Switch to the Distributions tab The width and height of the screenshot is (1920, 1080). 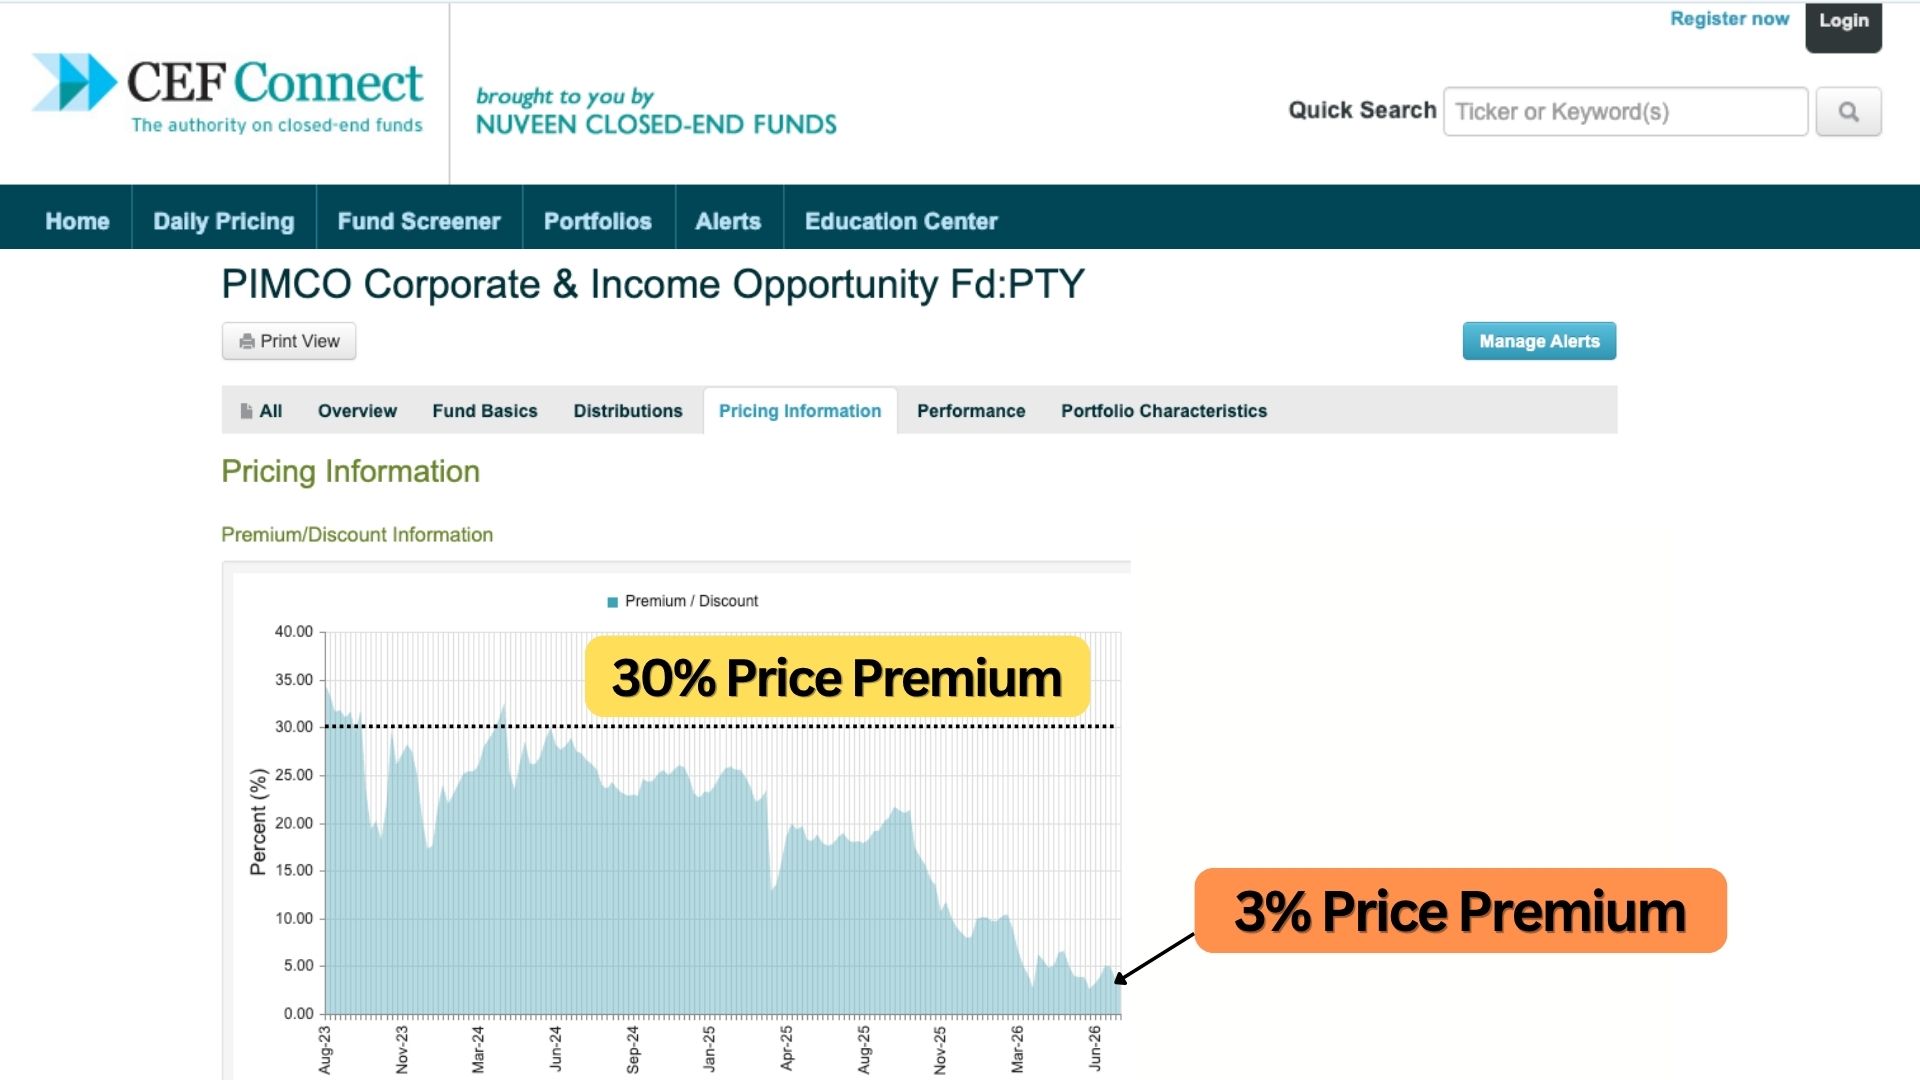click(628, 411)
